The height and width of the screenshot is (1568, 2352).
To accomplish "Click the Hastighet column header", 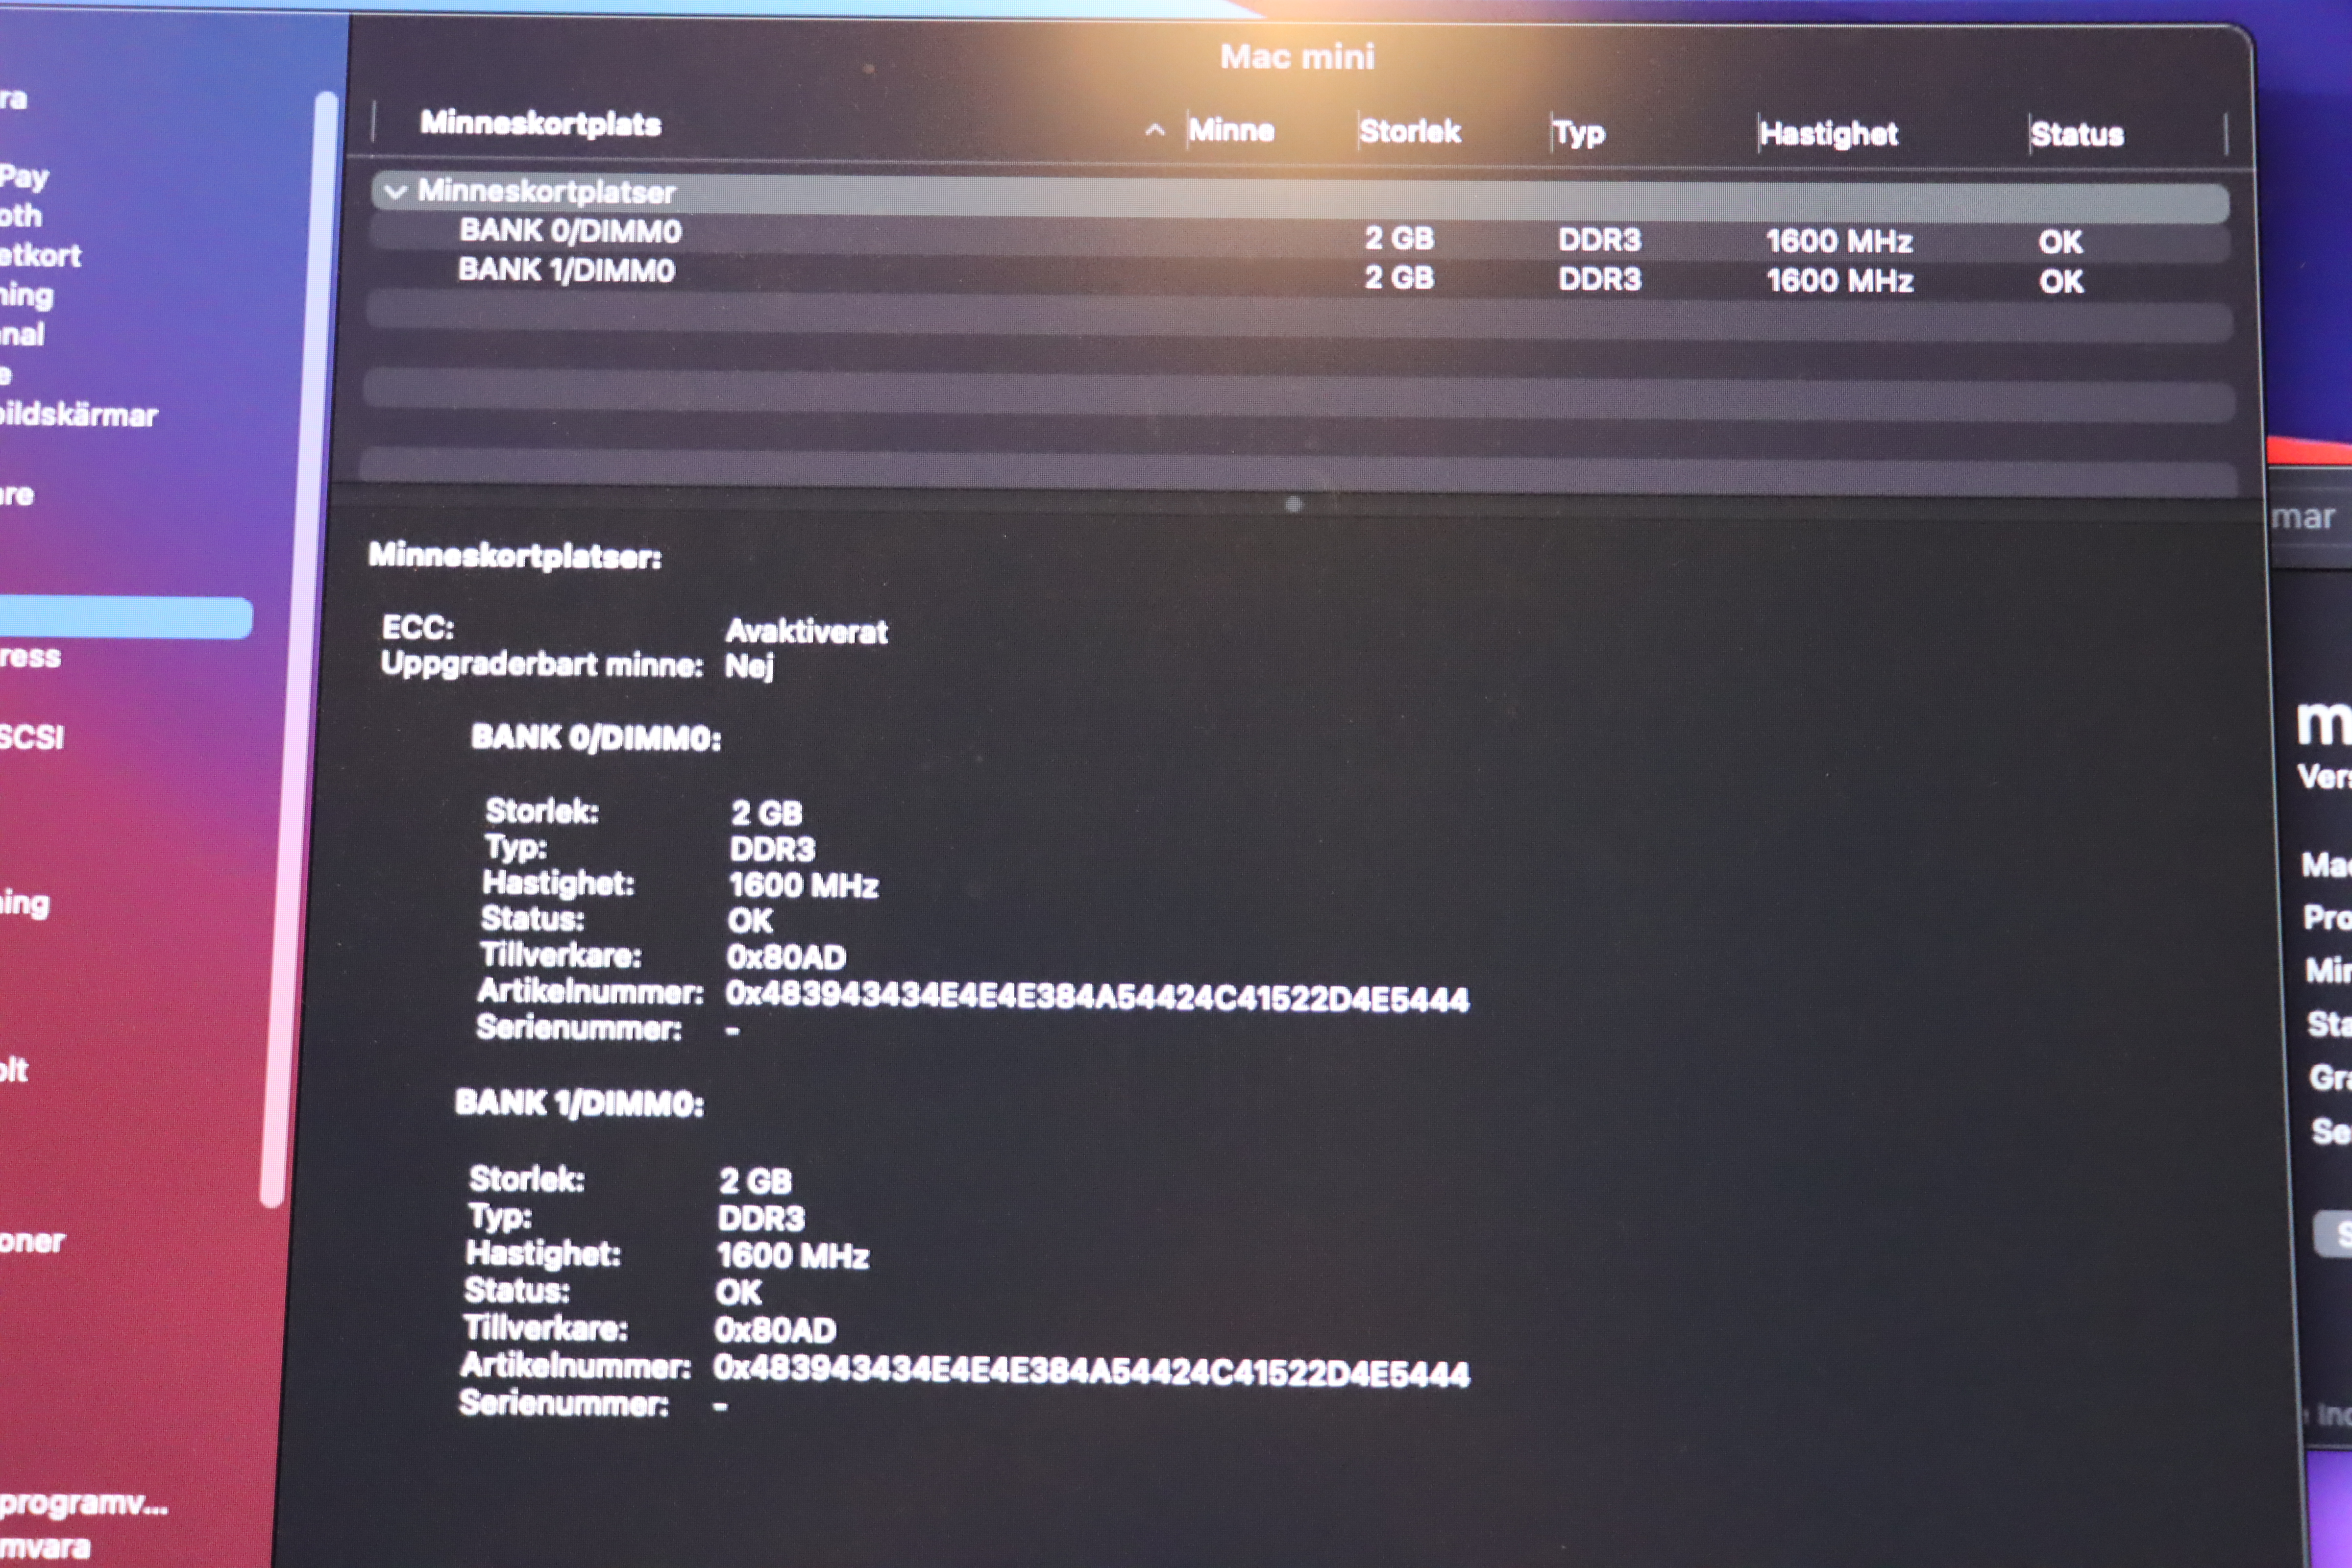I will (1828, 134).
